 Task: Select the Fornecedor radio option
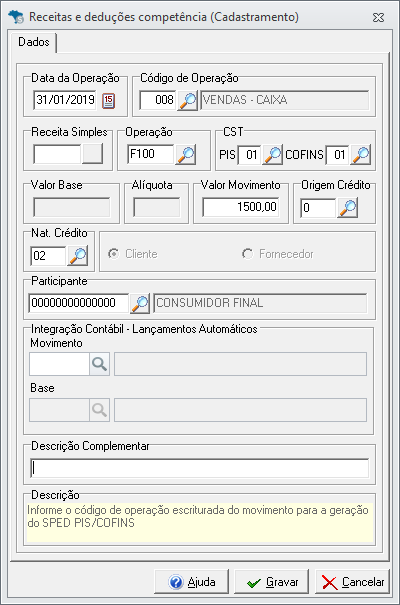[x=247, y=254]
